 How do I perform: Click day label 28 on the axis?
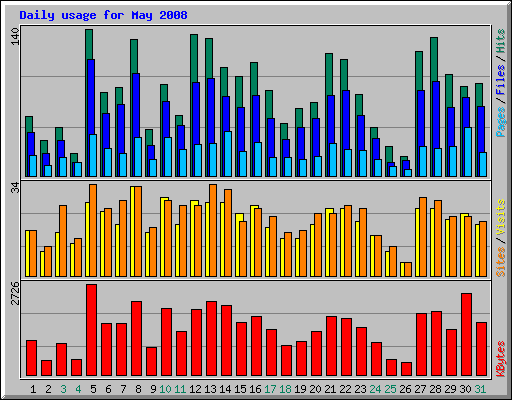click(435, 389)
